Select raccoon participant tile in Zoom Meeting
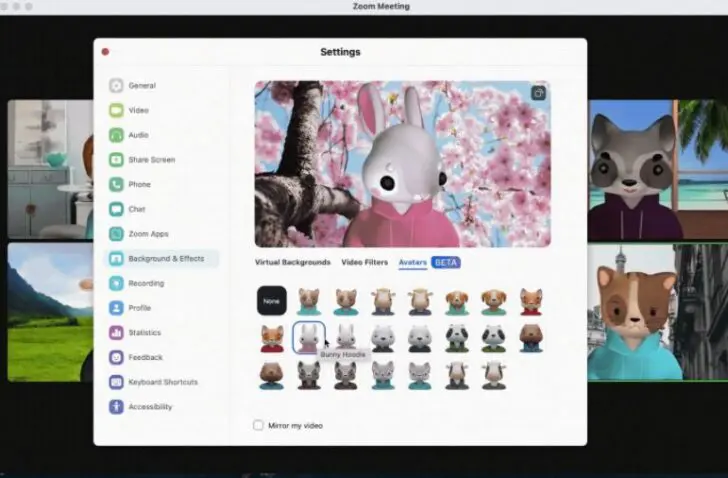This screenshot has height=478, width=728. click(x=657, y=170)
